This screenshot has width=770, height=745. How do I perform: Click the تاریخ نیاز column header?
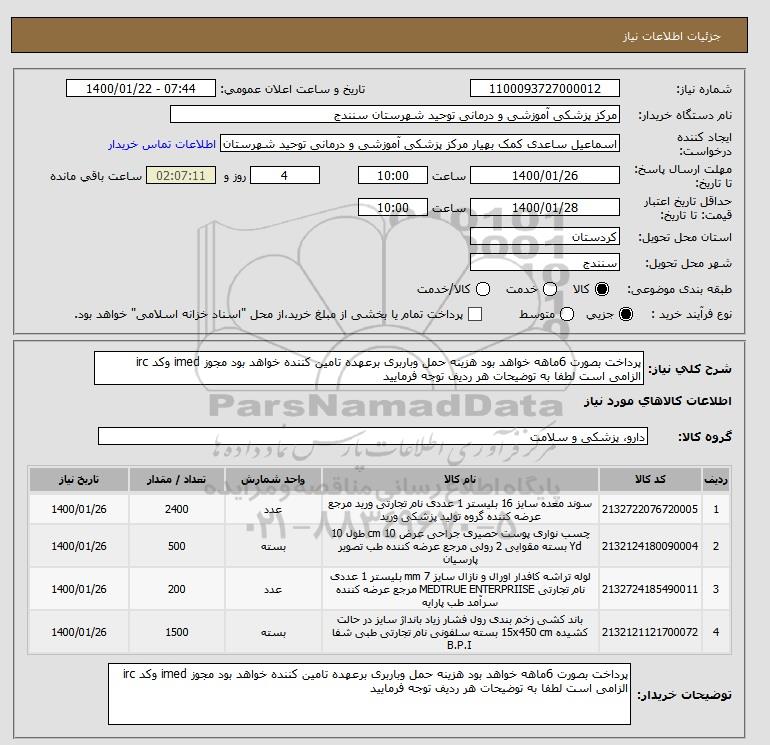pyautogui.click(x=79, y=480)
